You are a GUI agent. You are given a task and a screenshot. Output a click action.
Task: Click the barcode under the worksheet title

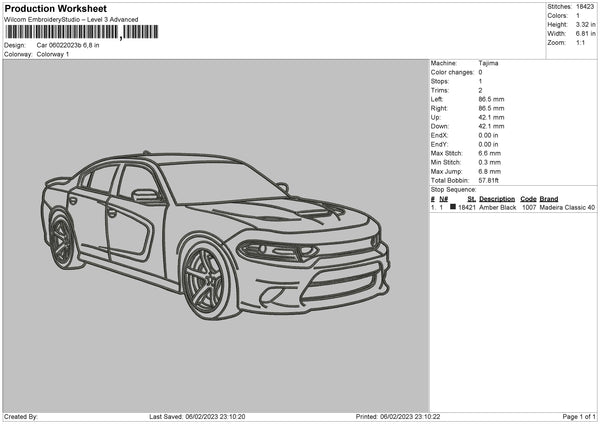pyautogui.click(x=62, y=32)
